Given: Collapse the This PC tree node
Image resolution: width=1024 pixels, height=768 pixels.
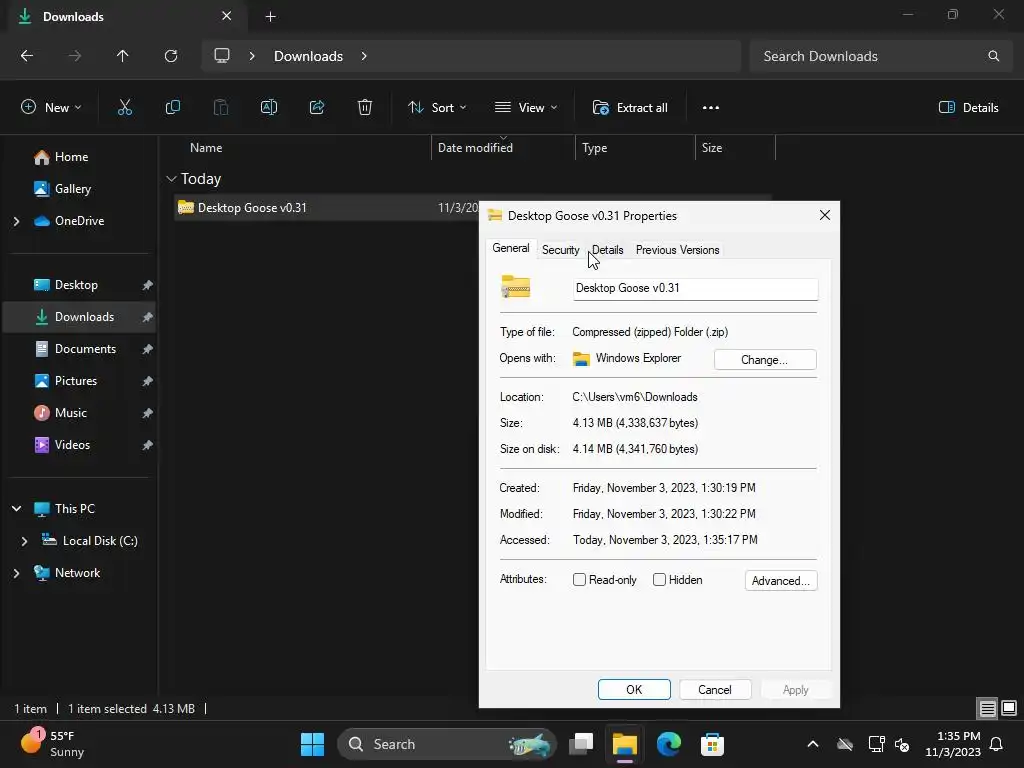Looking at the screenshot, I should point(17,509).
